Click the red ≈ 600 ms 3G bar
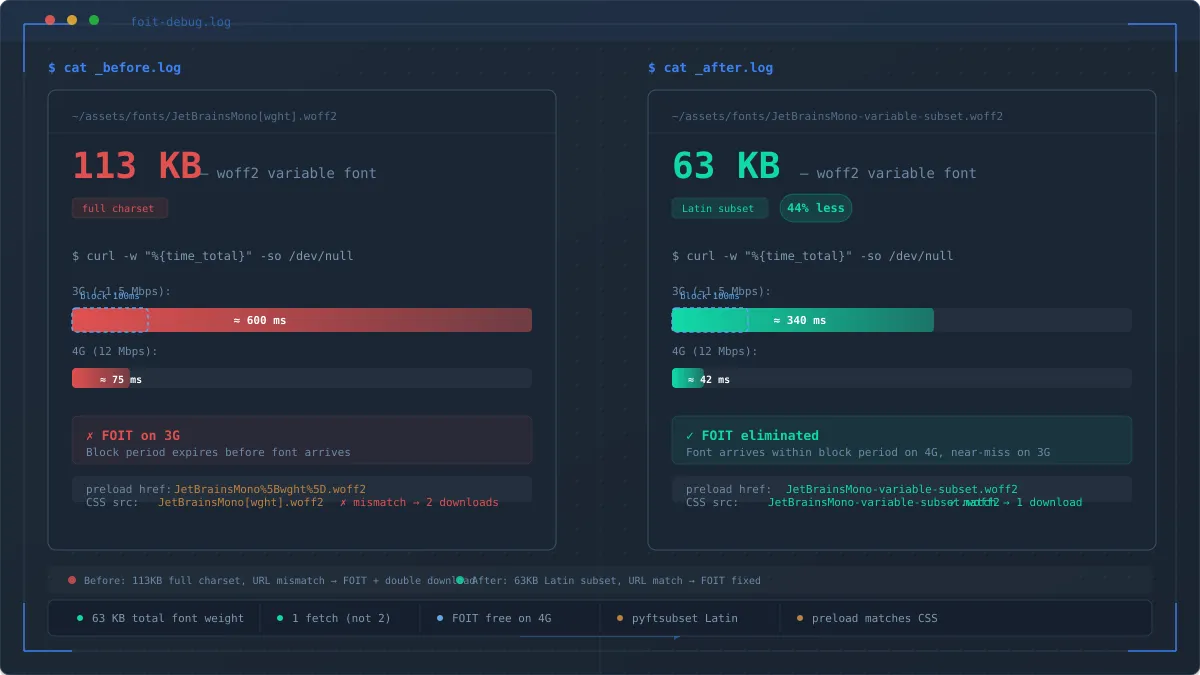The height and width of the screenshot is (675, 1200). 302,320
